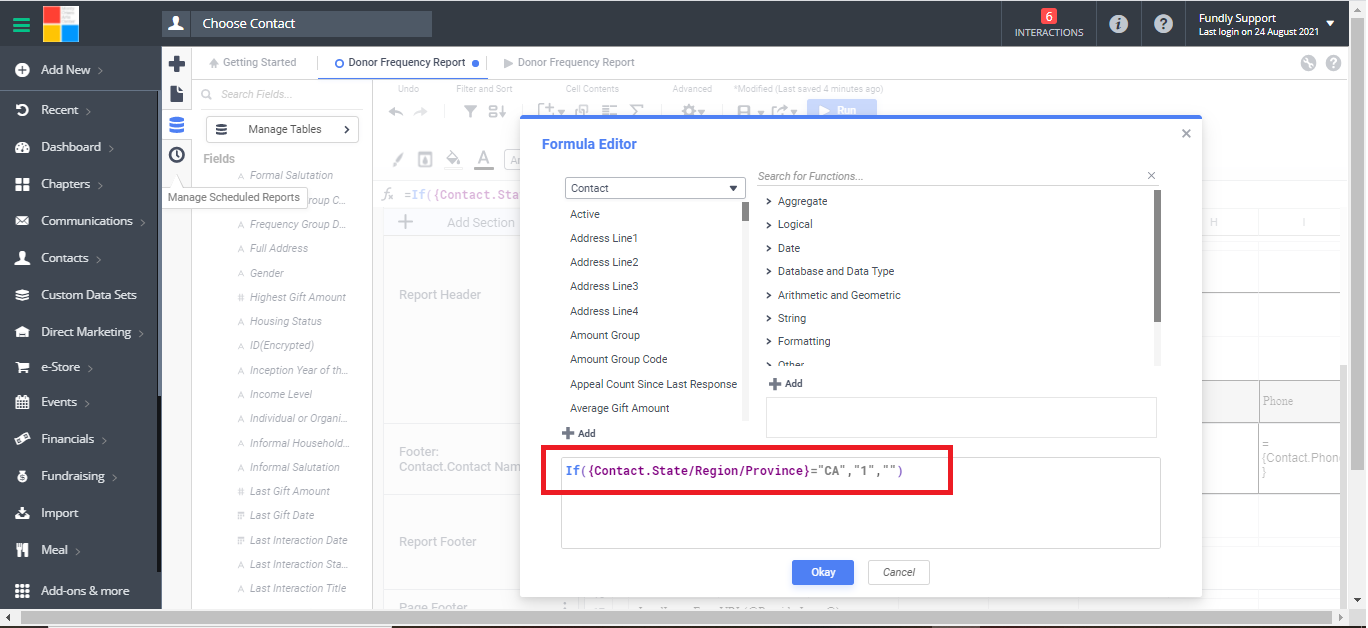Click the plus icon in report side strip
Image resolution: width=1368 pixels, height=628 pixels.
177,64
